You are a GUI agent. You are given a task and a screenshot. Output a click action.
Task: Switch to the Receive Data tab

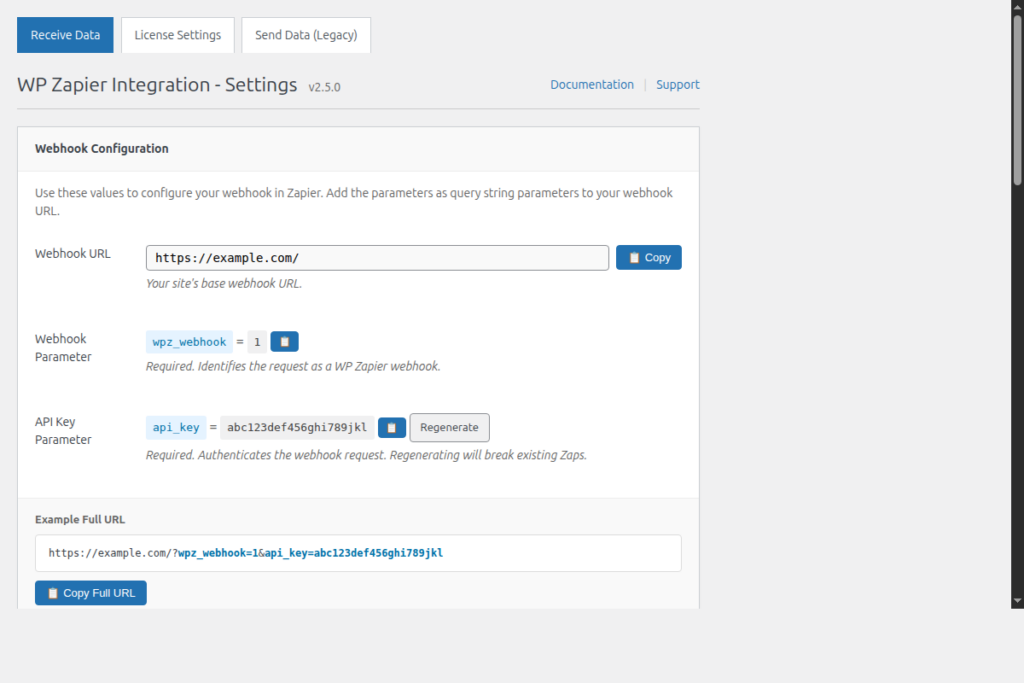65,35
